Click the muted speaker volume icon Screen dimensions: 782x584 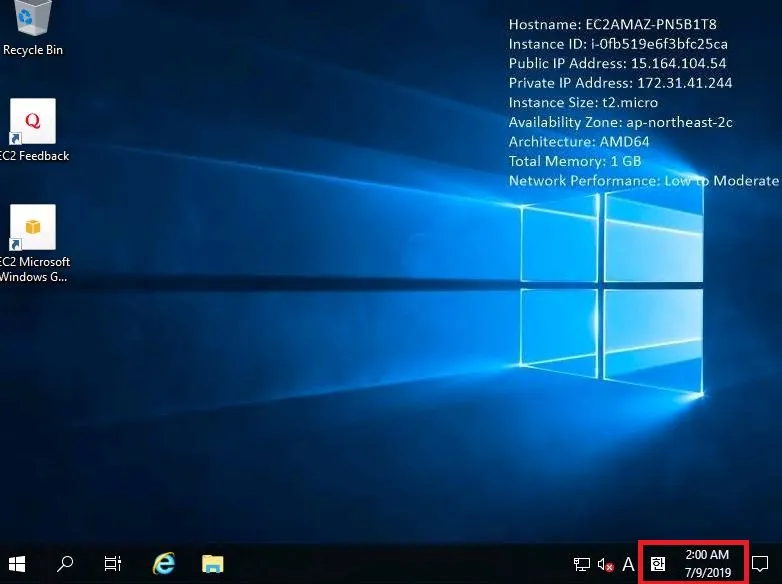[x=605, y=564]
